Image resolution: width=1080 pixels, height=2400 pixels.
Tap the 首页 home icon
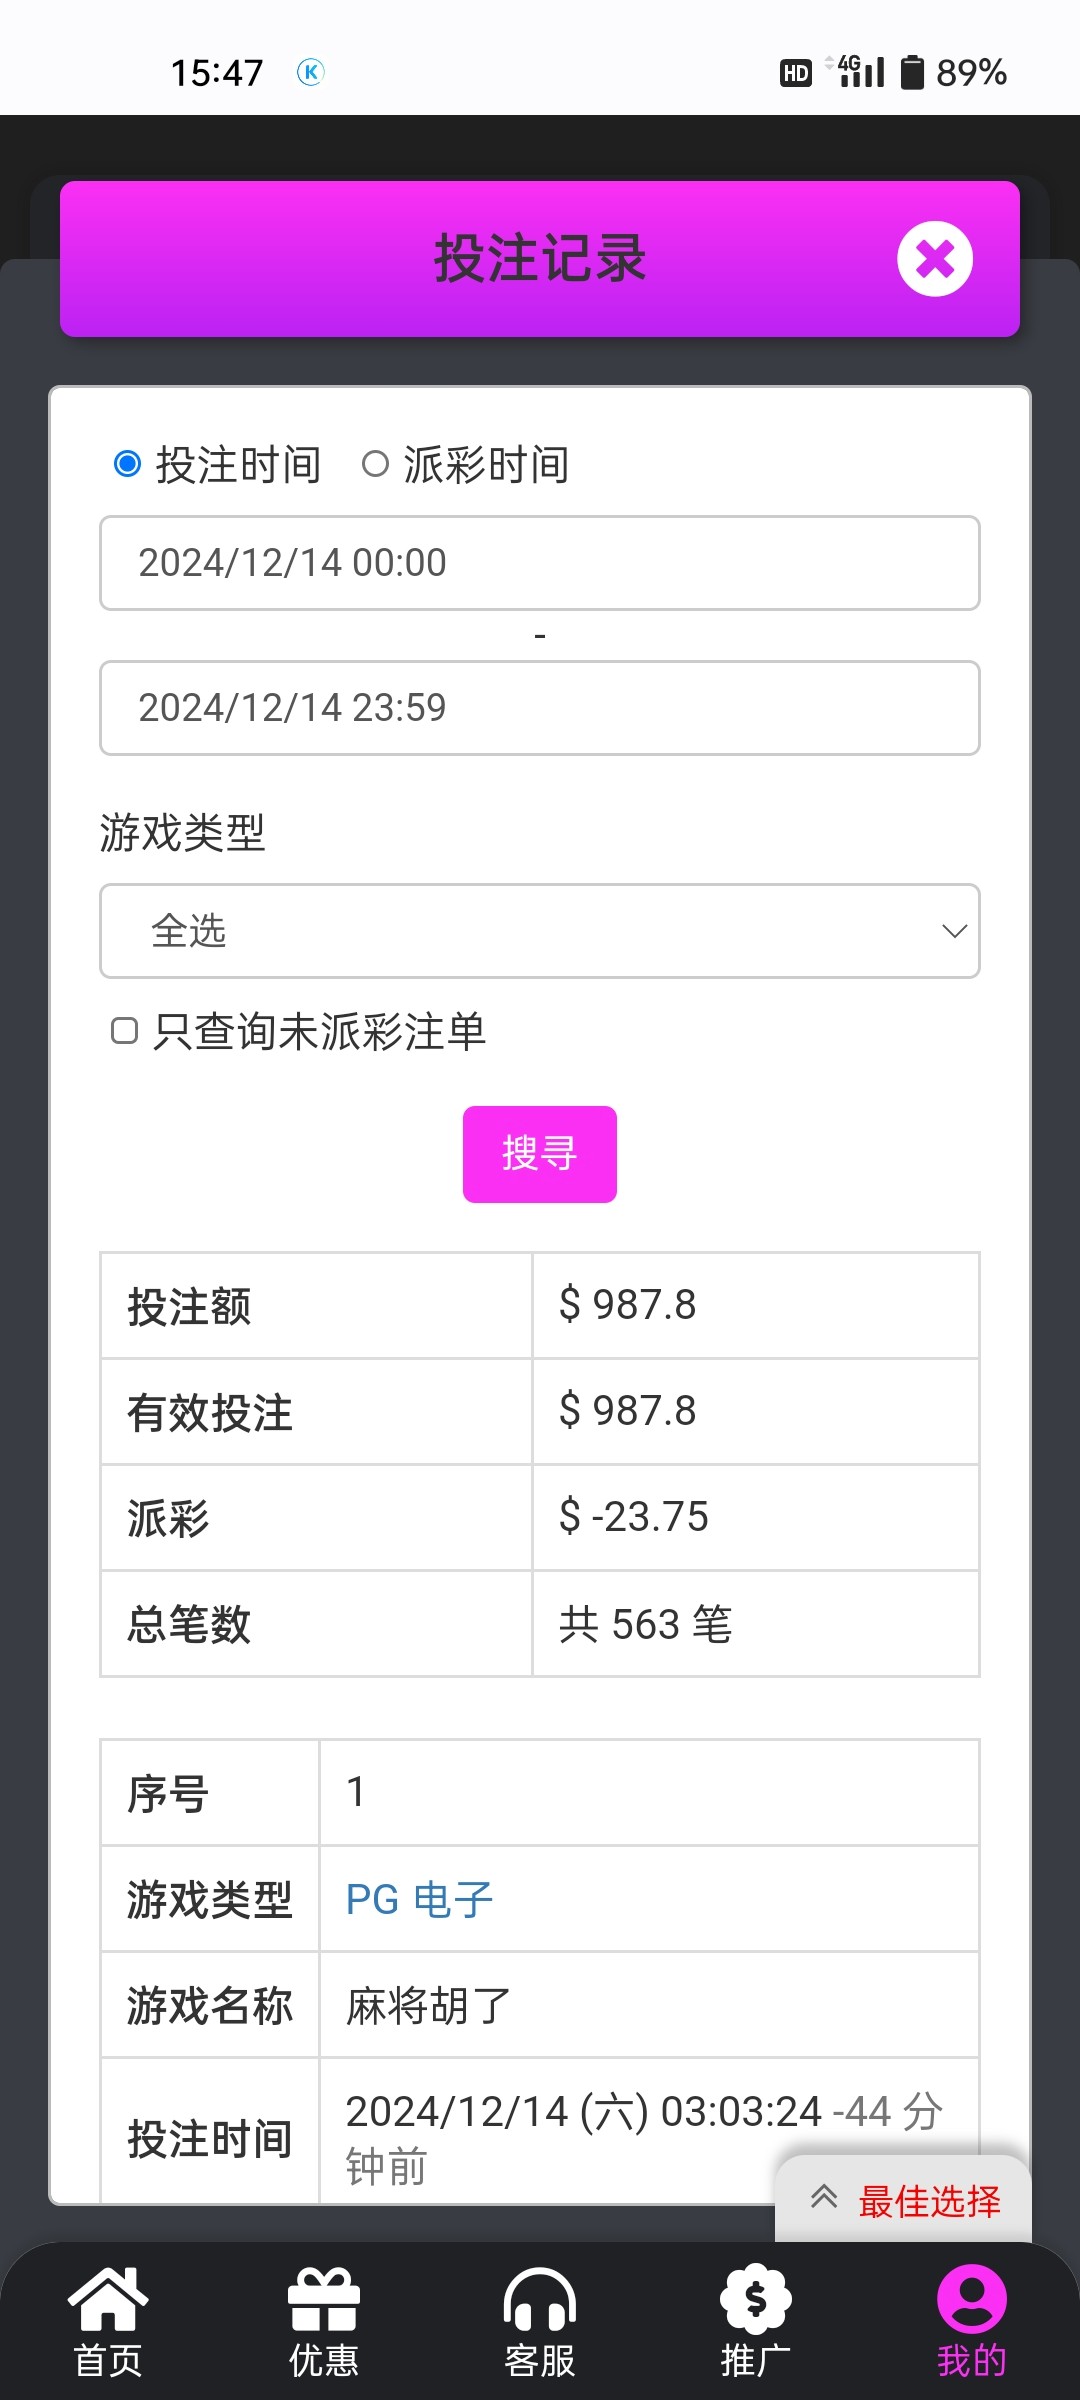(108, 2300)
